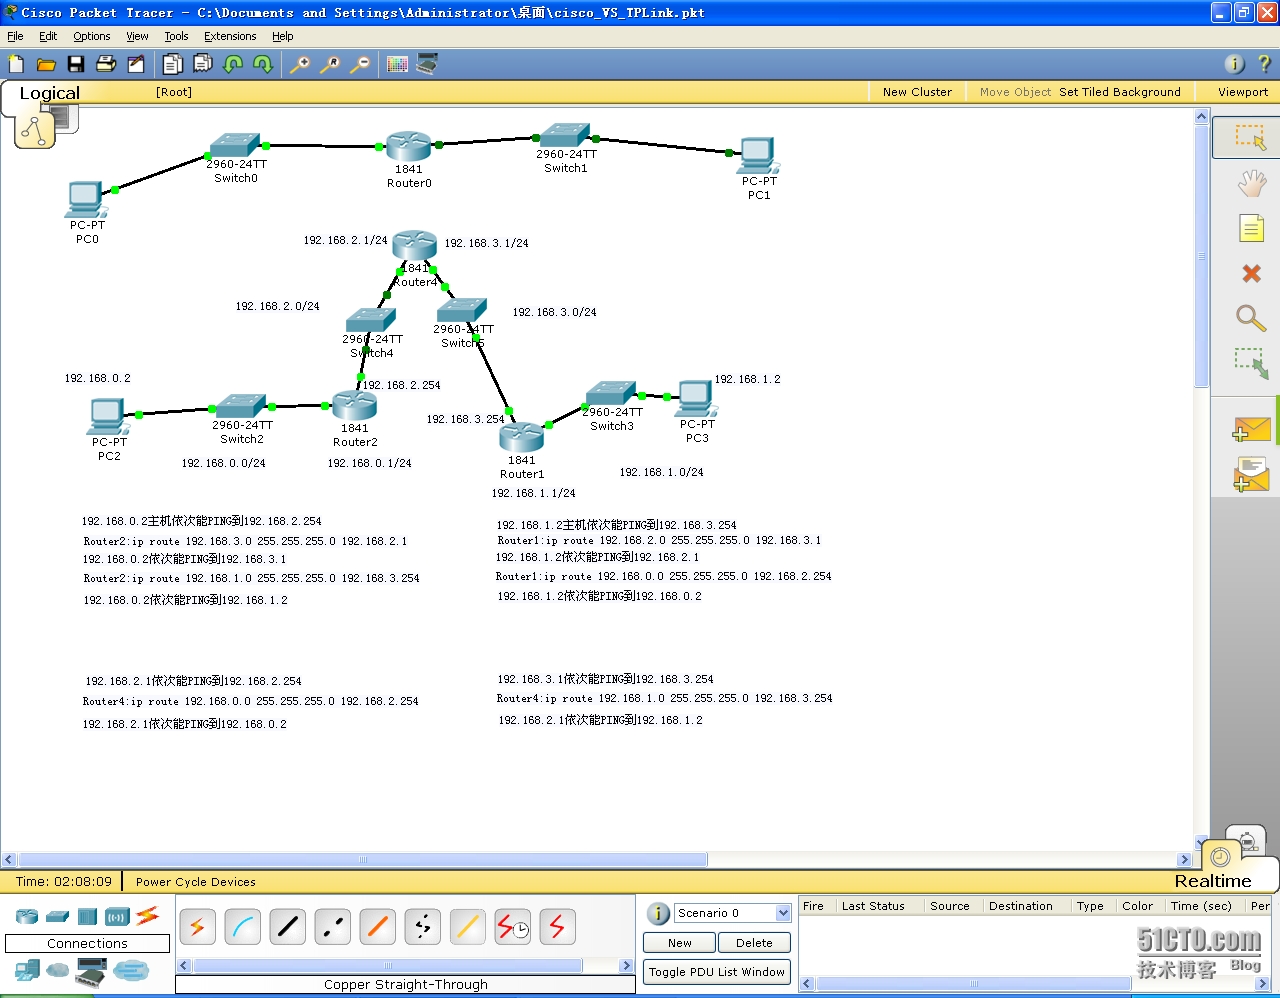Screen dimensions: 1280x998
Task: Click the Paste toolbar icon
Action: point(203,64)
